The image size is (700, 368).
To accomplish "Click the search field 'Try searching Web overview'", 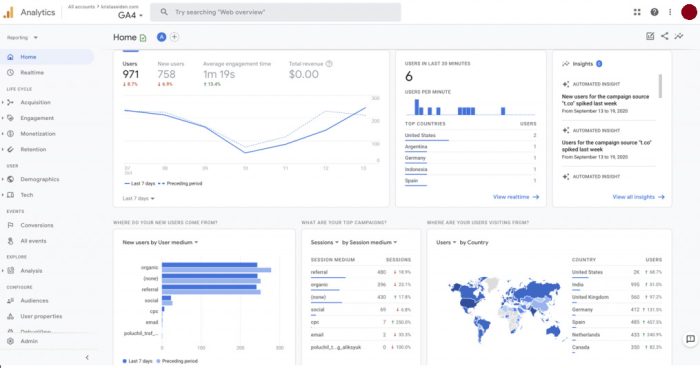I will click(275, 12).
